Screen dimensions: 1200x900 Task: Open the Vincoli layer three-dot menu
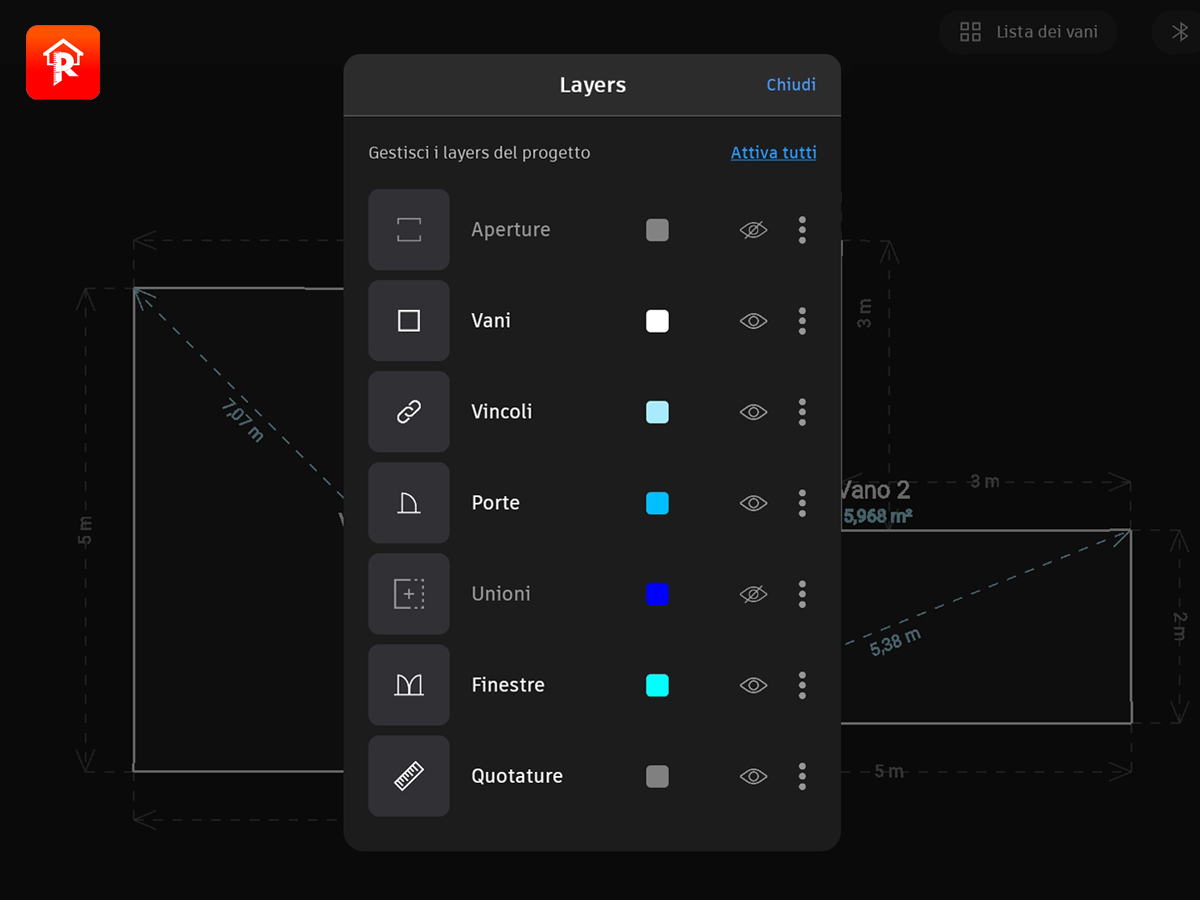802,412
